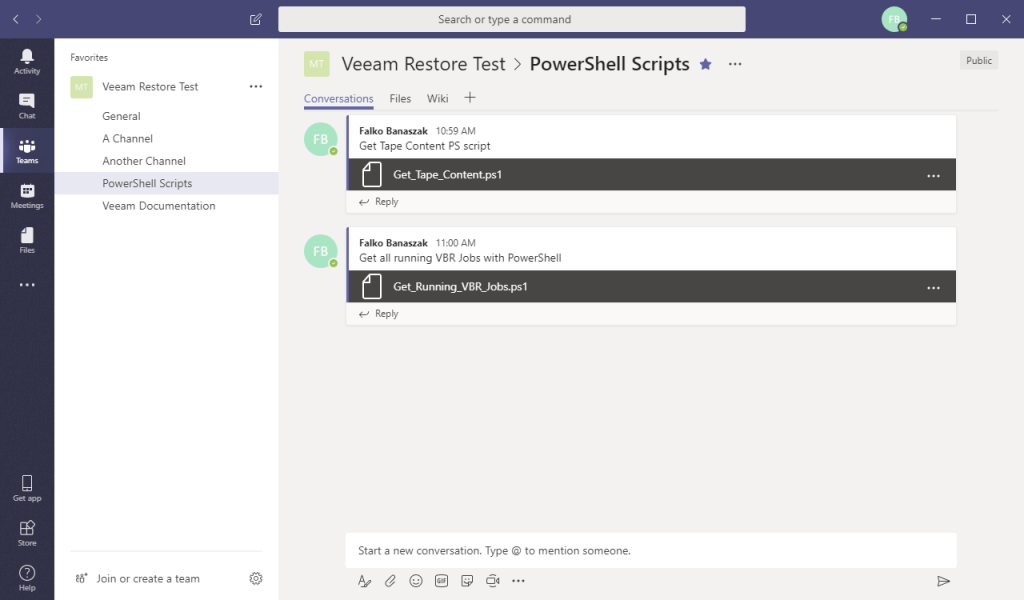Click Falko Banaszak avatar on 11:00 AM post
This screenshot has height=600, width=1024.
pos(321,251)
